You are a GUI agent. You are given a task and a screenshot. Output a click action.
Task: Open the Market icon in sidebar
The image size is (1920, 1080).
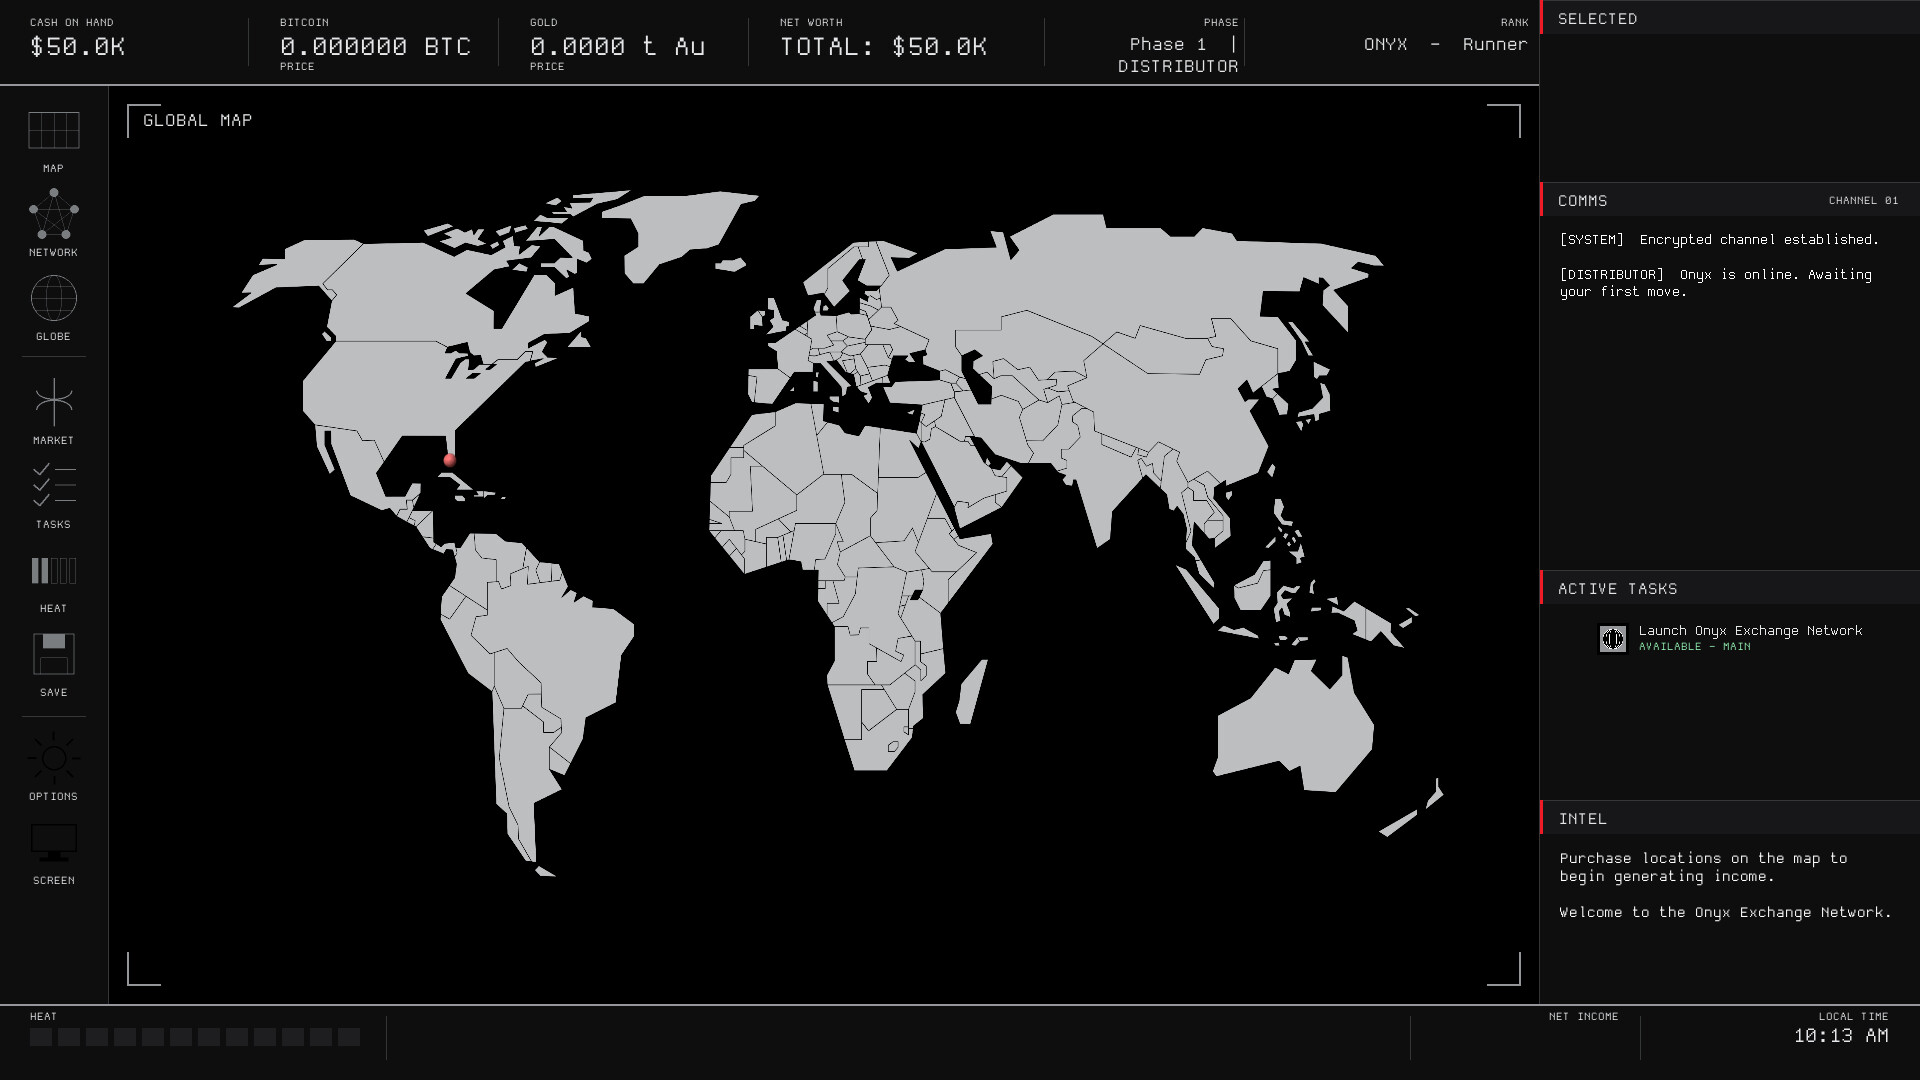[53, 402]
